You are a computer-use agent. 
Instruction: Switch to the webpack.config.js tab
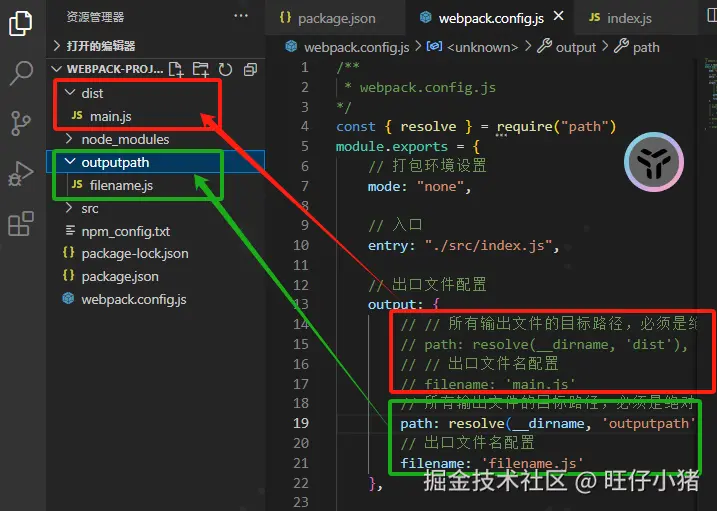tap(490, 18)
